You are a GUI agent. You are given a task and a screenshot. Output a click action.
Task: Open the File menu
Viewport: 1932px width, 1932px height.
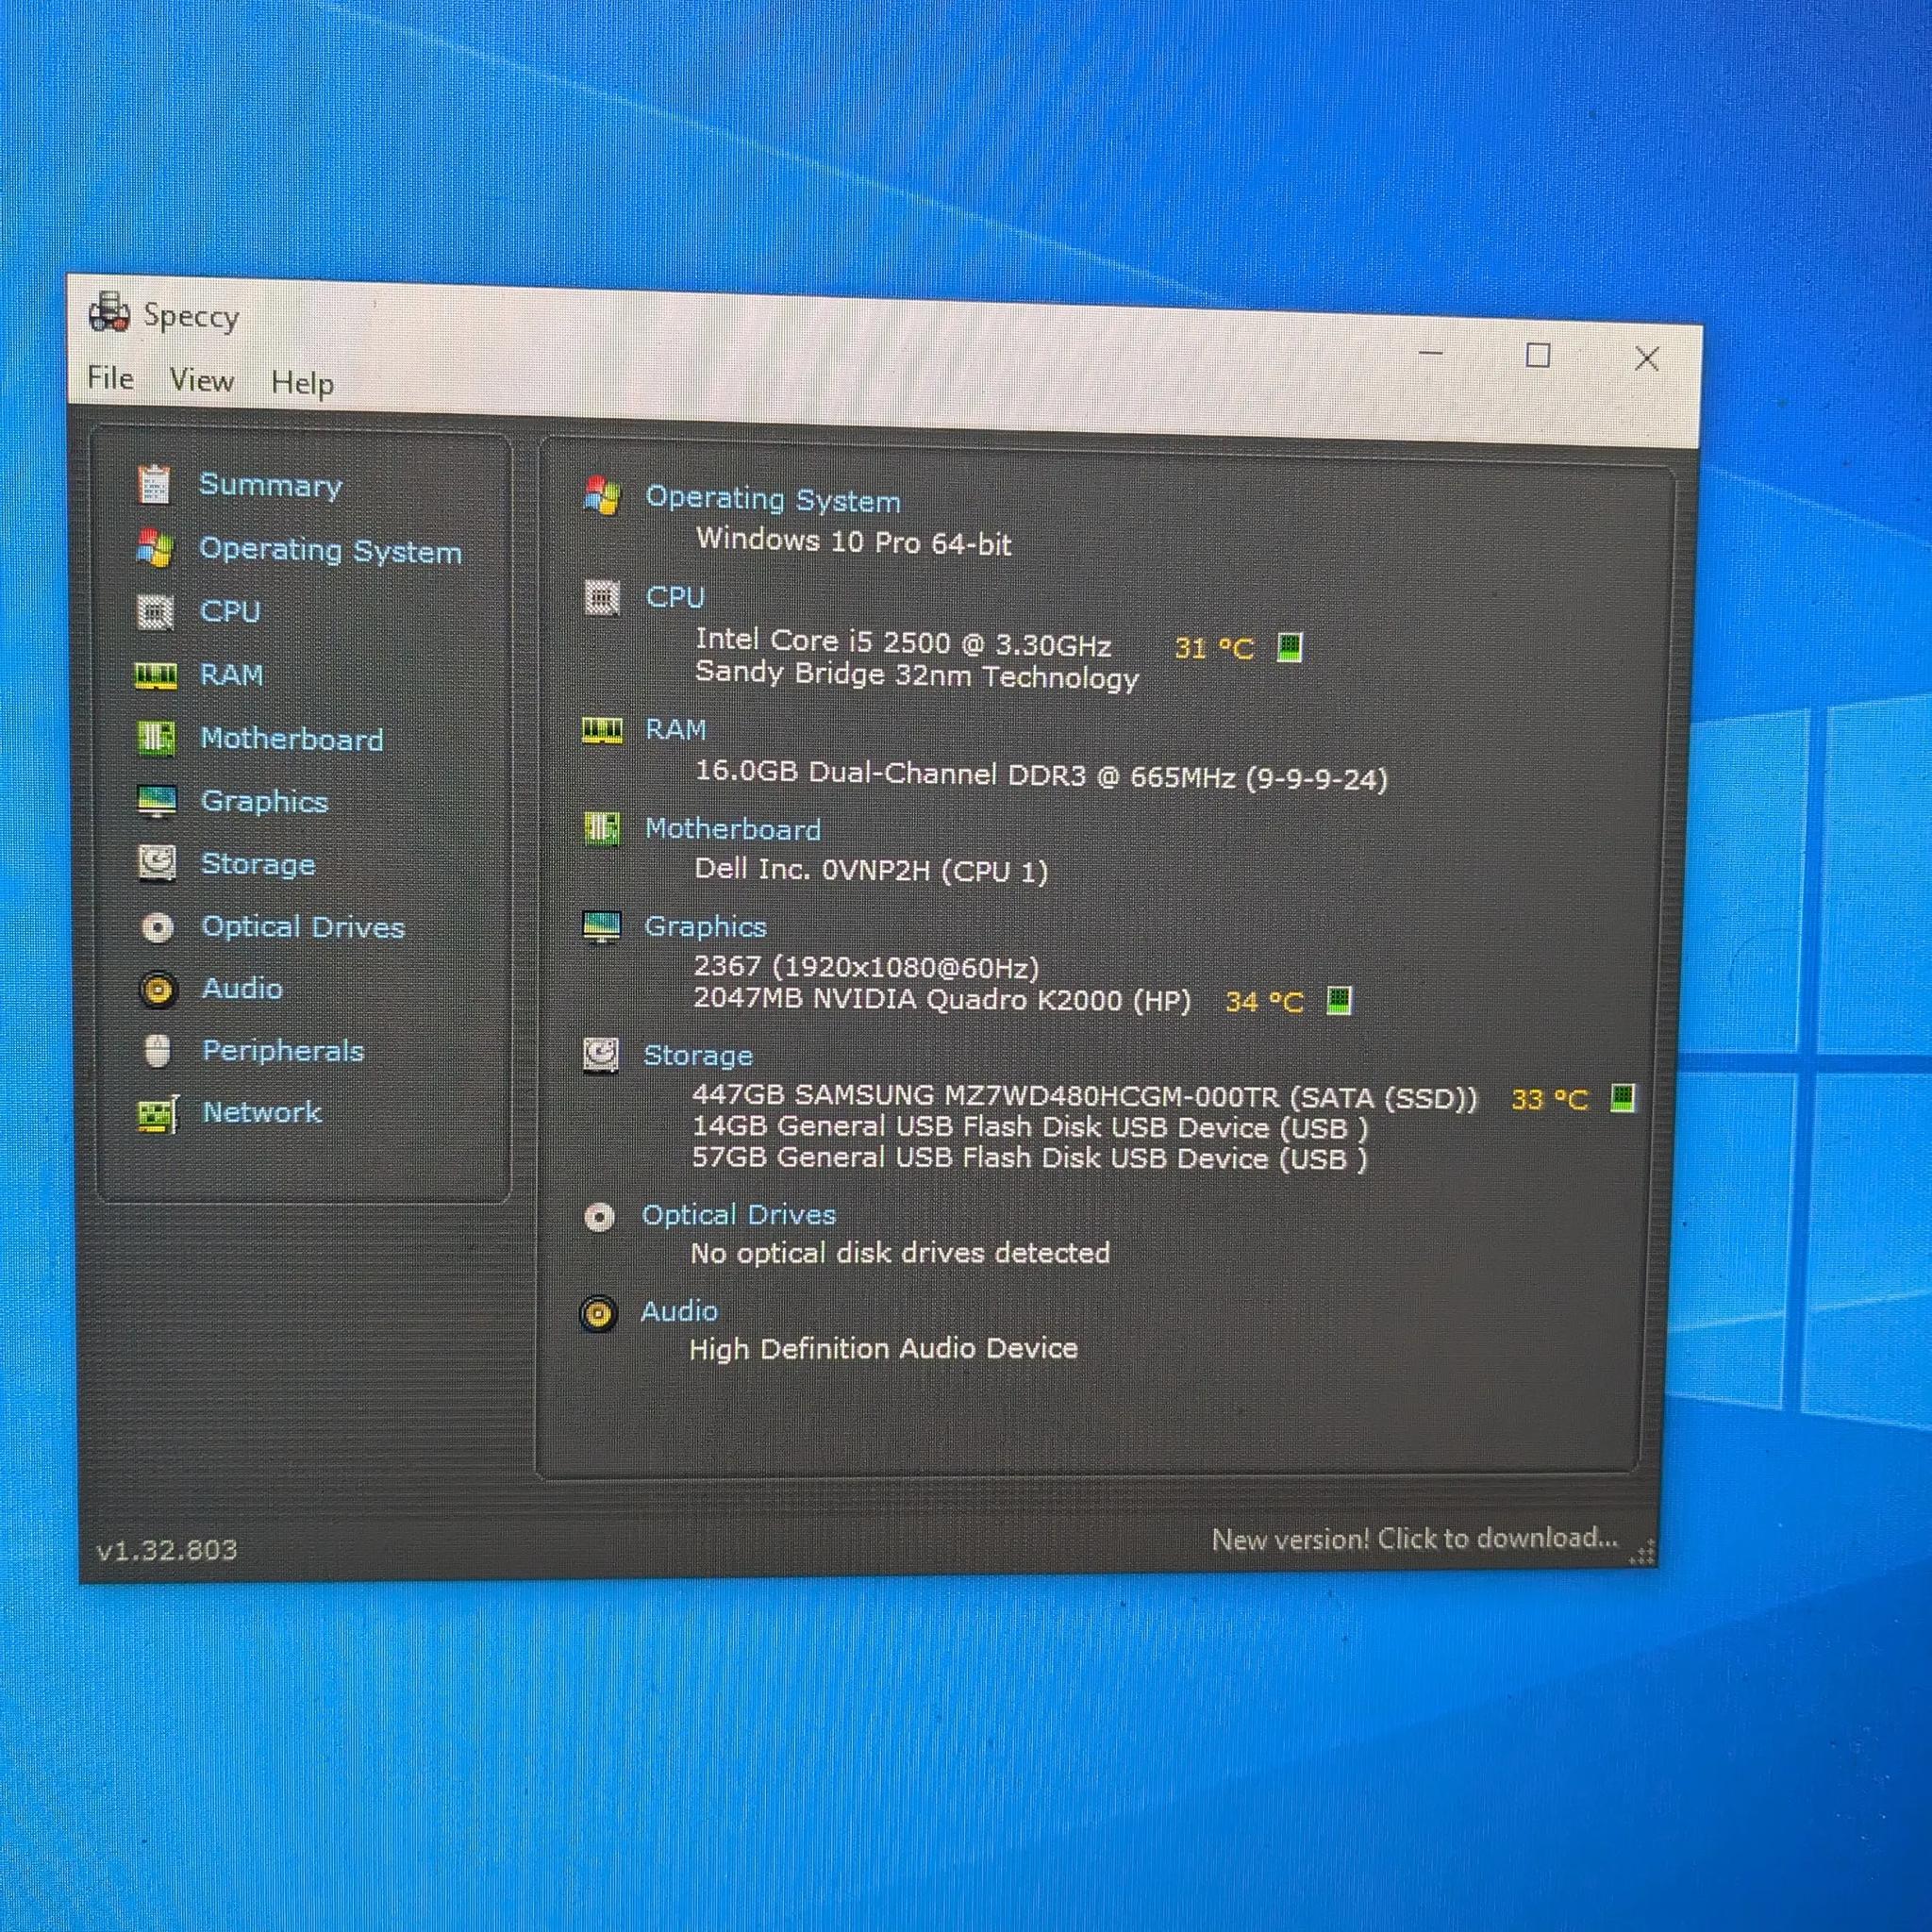point(110,378)
